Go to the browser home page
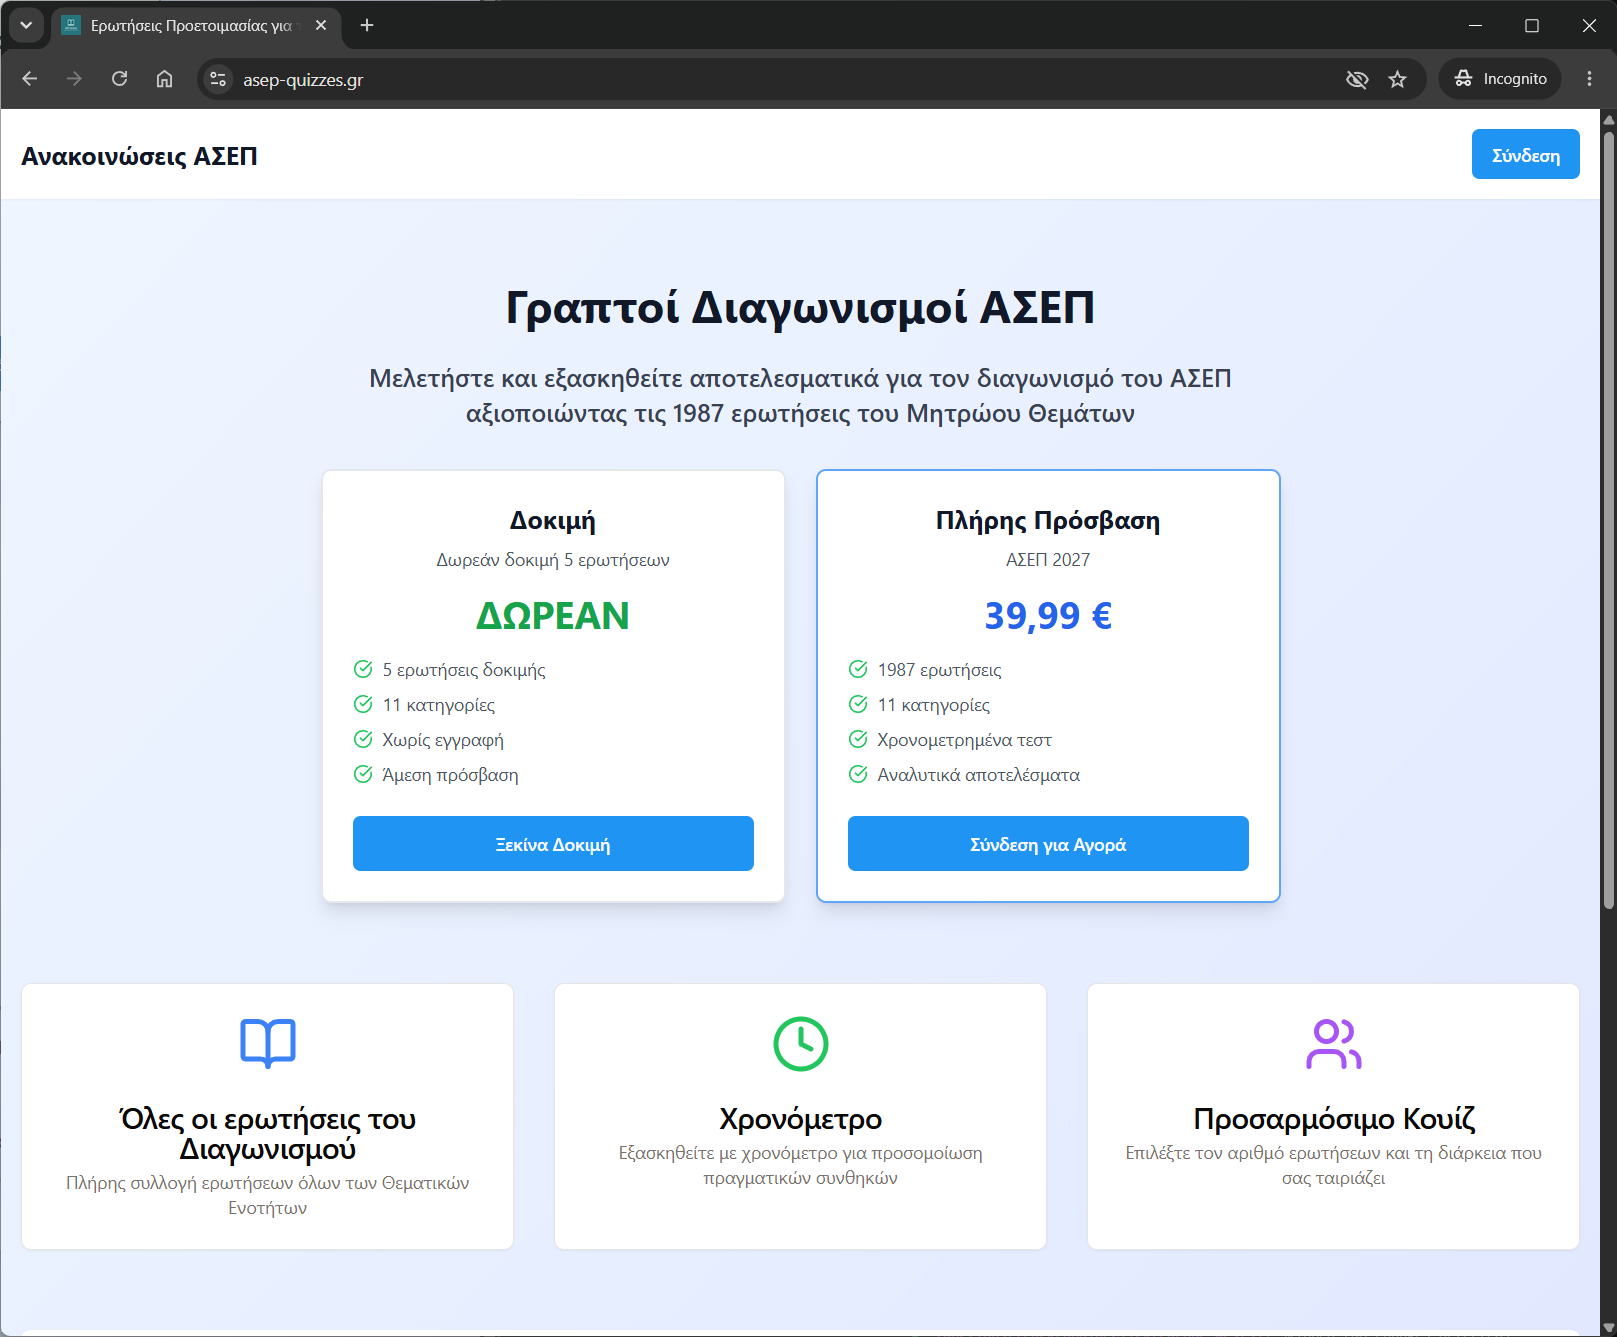The height and width of the screenshot is (1337, 1617). click(x=164, y=79)
